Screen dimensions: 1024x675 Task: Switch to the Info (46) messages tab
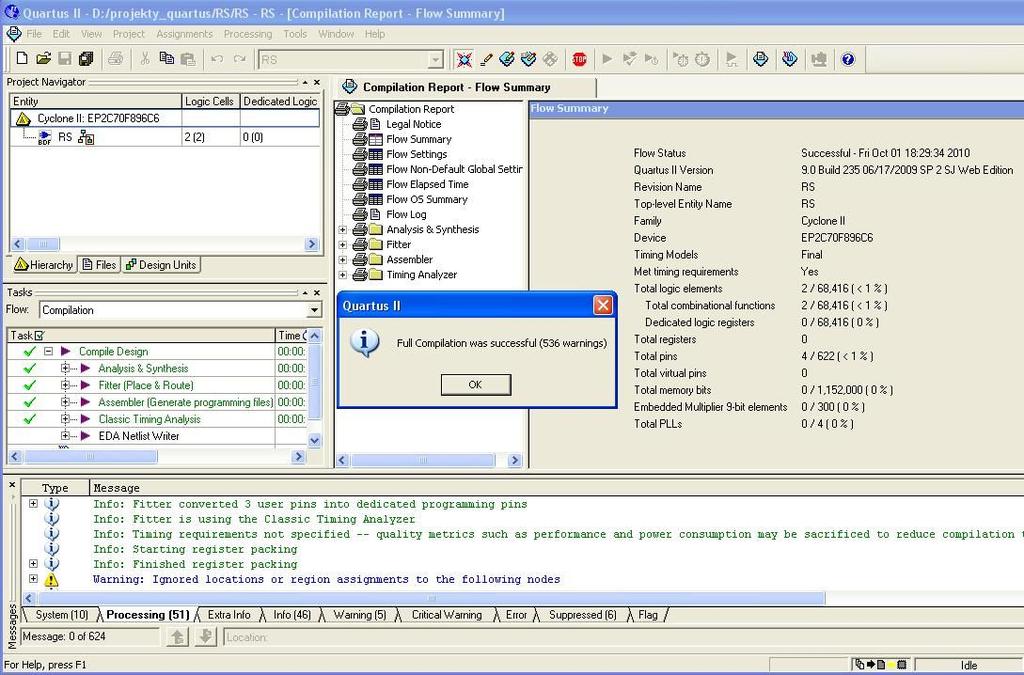point(292,615)
